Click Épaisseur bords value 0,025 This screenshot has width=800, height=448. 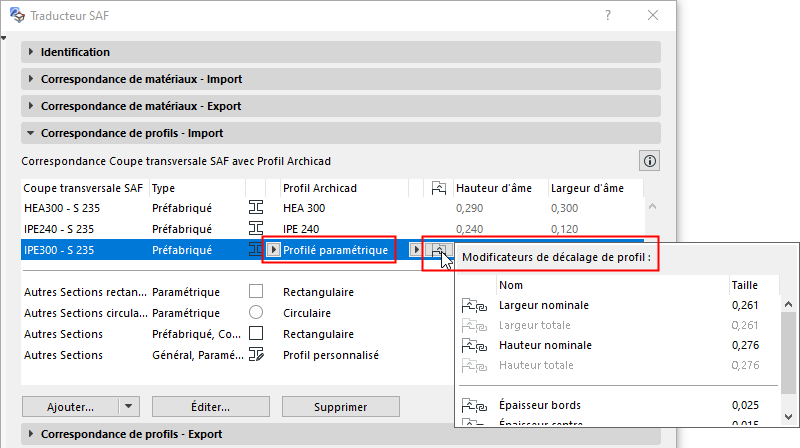(x=745, y=405)
